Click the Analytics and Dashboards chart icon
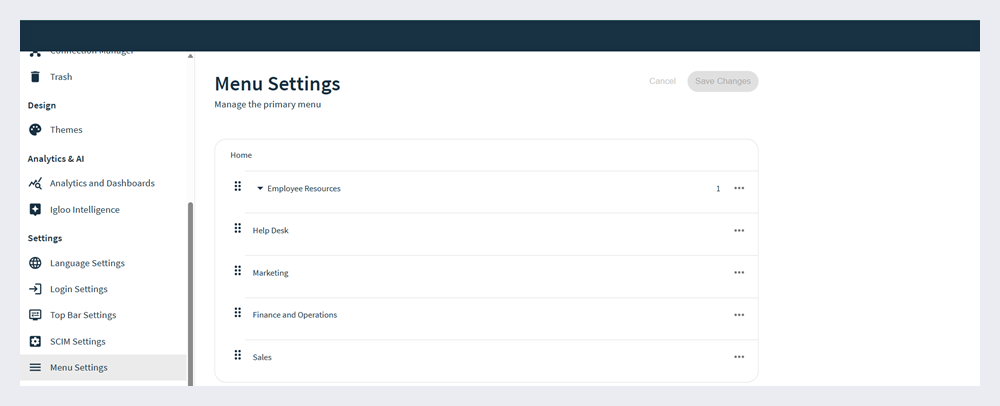 [35, 183]
